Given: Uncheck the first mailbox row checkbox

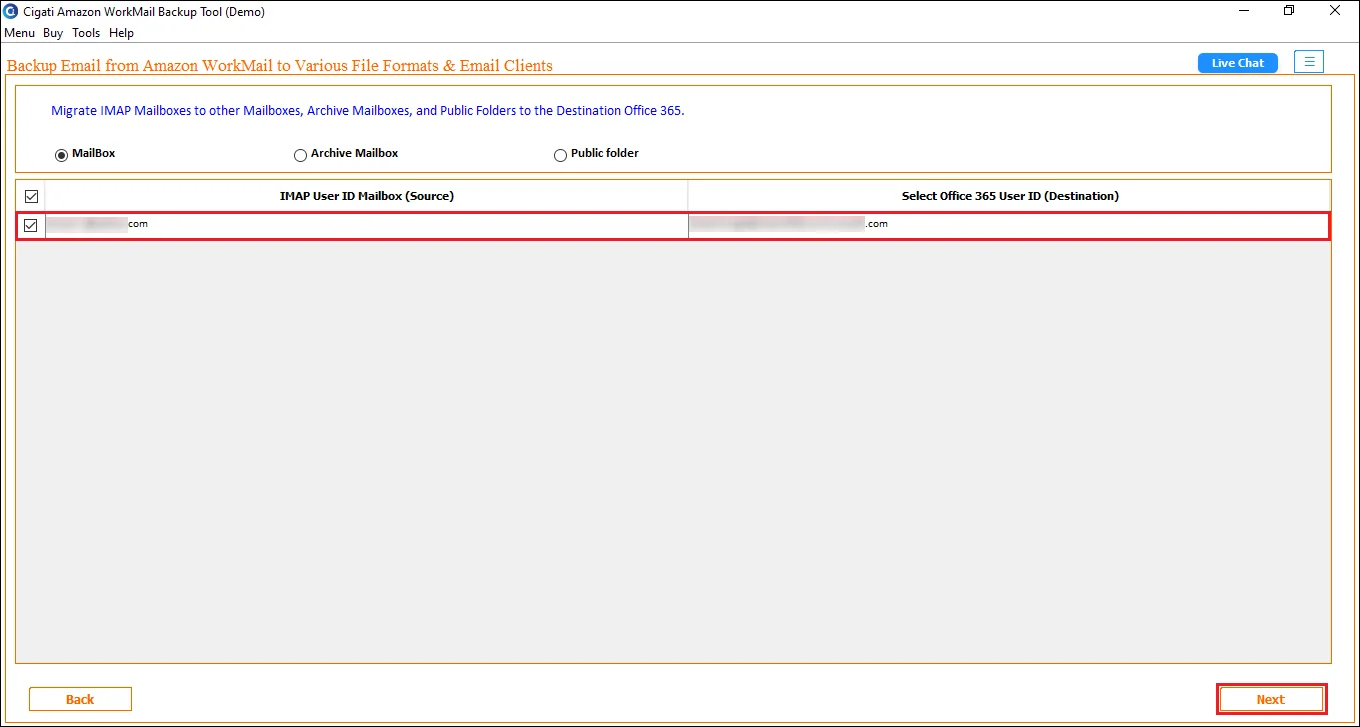Looking at the screenshot, I should (31, 226).
